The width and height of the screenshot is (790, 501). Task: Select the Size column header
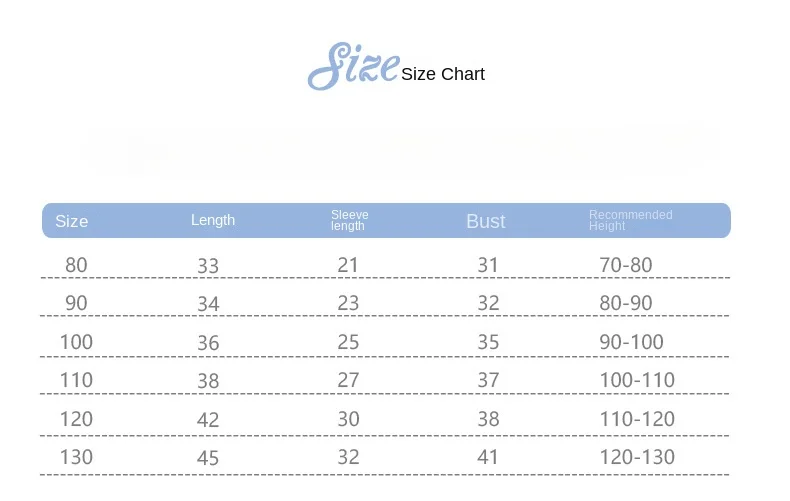pos(72,221)
